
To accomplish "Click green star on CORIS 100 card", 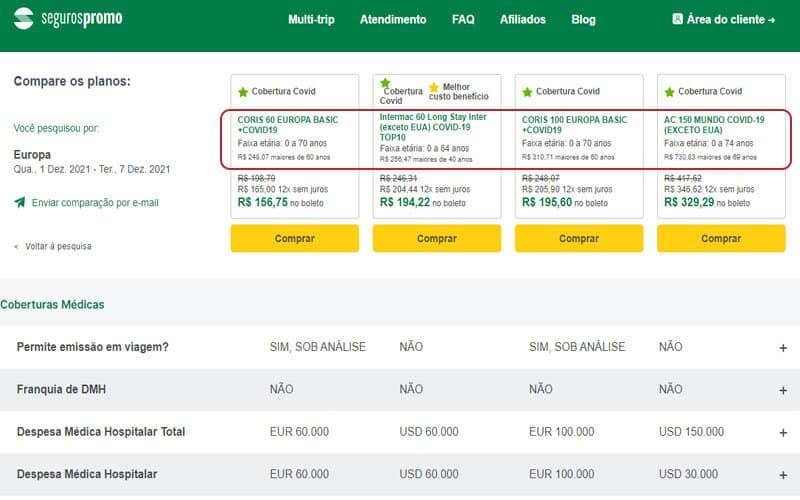I will [527, 92].
